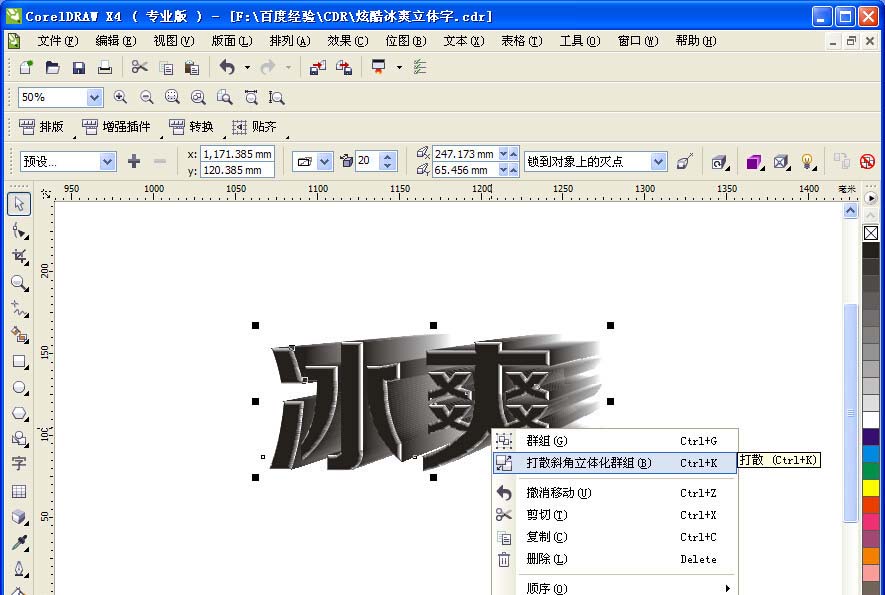This screenshot has width=885, height=595.
Task: Expand the zoom level combo box
Action: [93, 97]
